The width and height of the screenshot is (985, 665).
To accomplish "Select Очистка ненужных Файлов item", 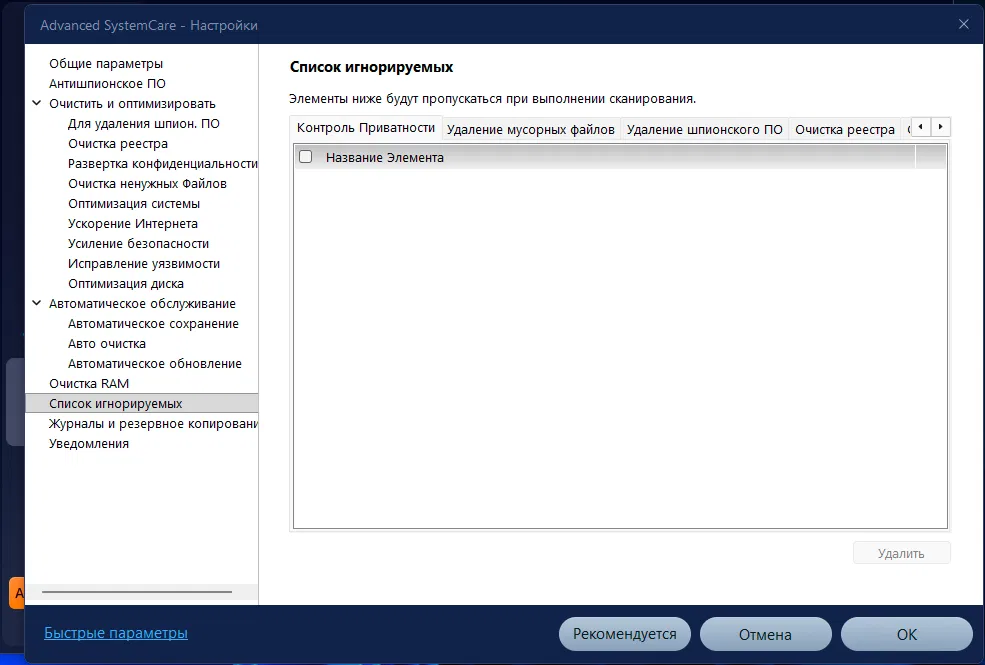I will point(147,184).
